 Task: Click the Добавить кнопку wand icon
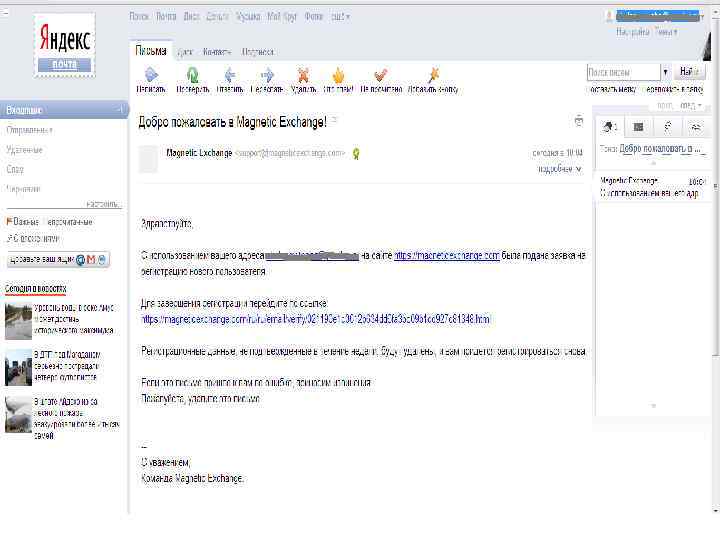coord(433,74)
